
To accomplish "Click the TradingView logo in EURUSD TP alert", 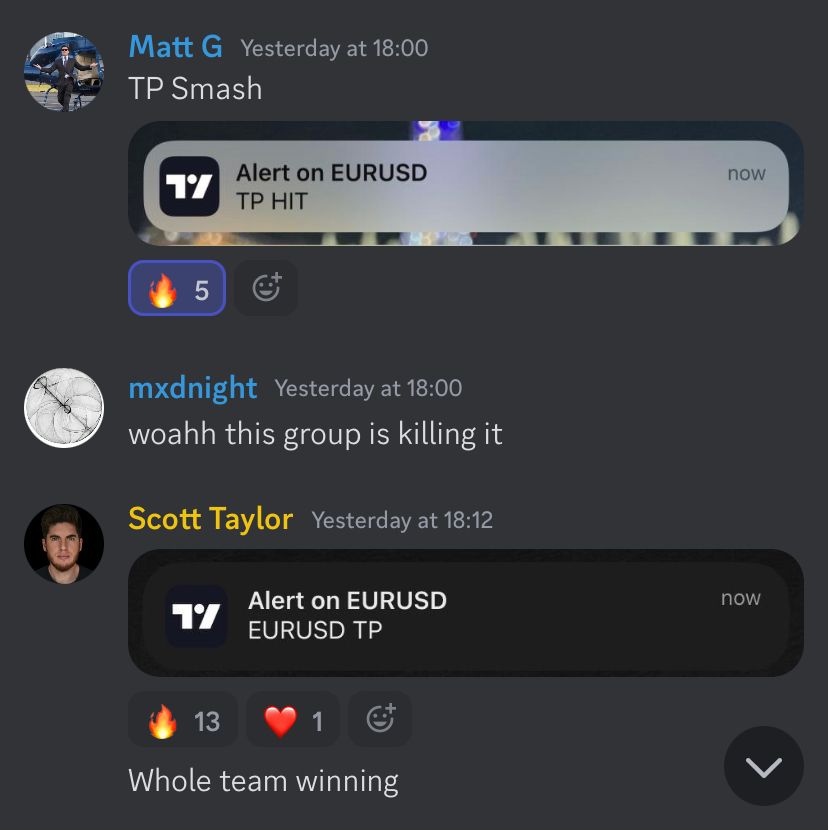I will pos(196,616).
